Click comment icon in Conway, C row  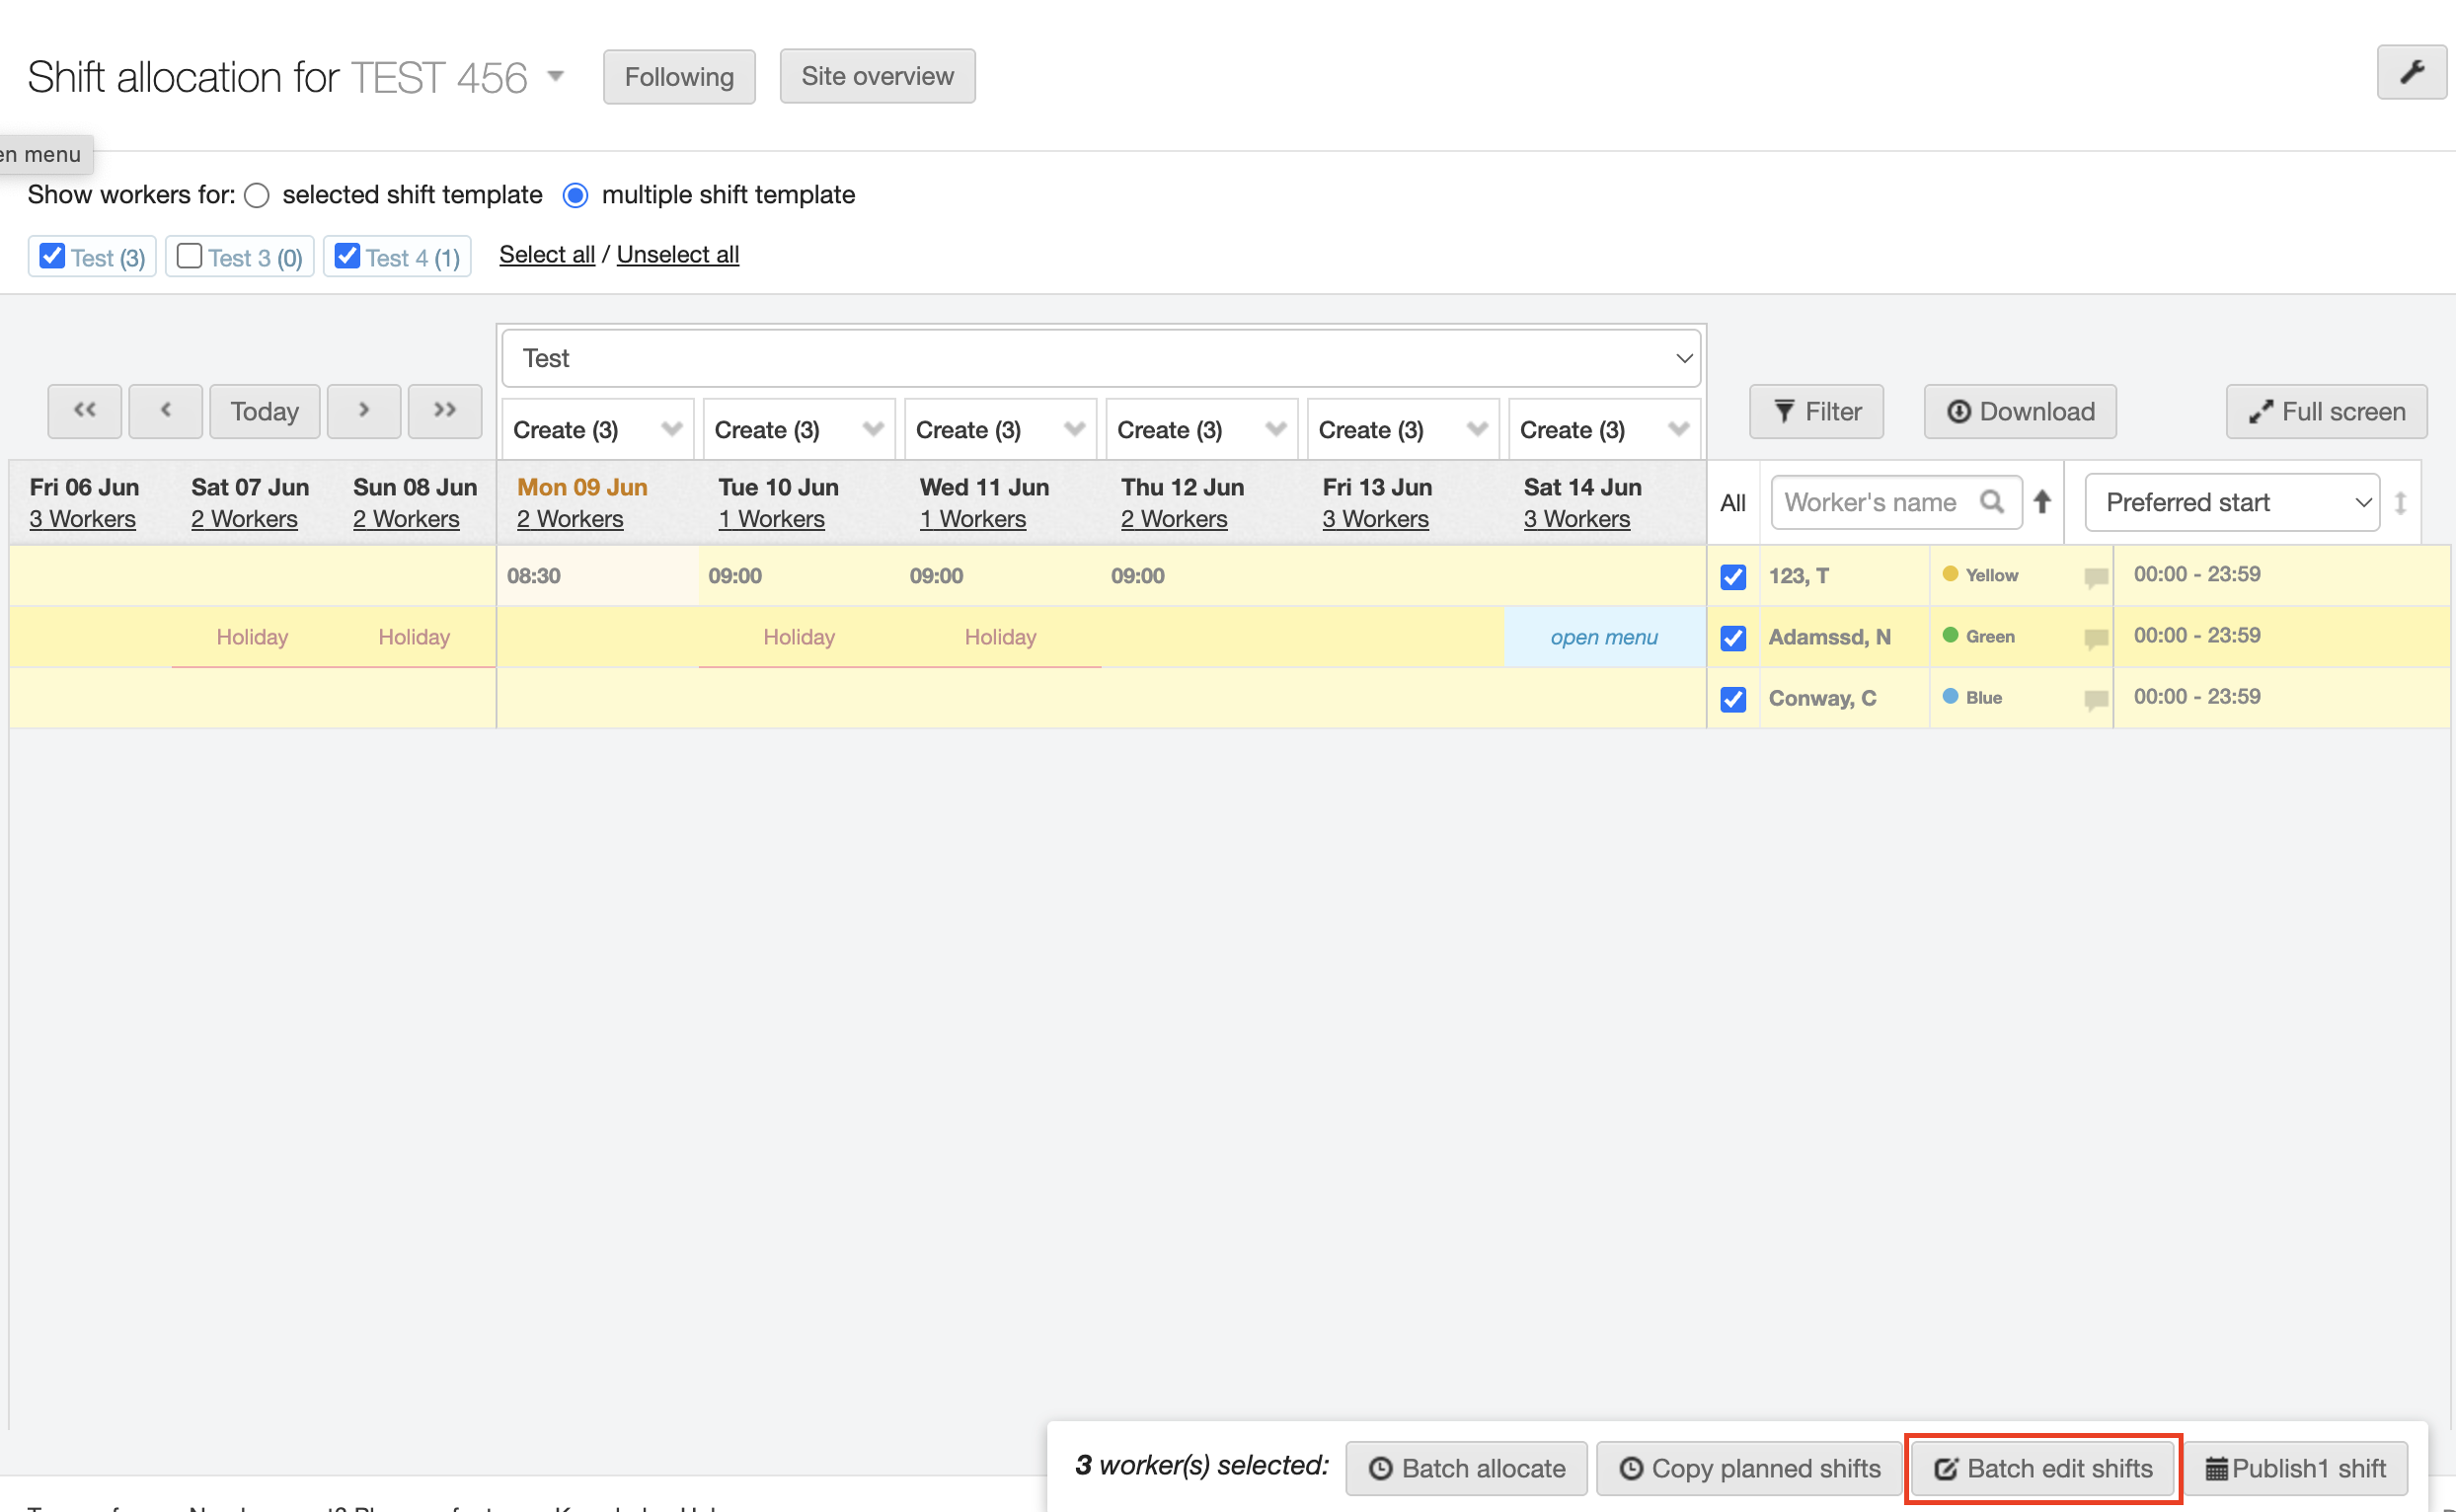pos(2096,699)
